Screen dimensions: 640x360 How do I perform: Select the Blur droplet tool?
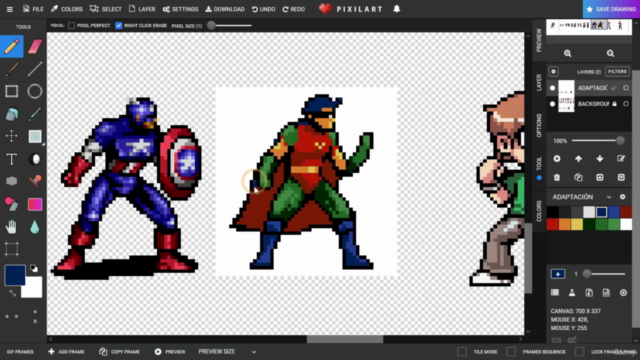pyautogui.click(x=35, y=227)
